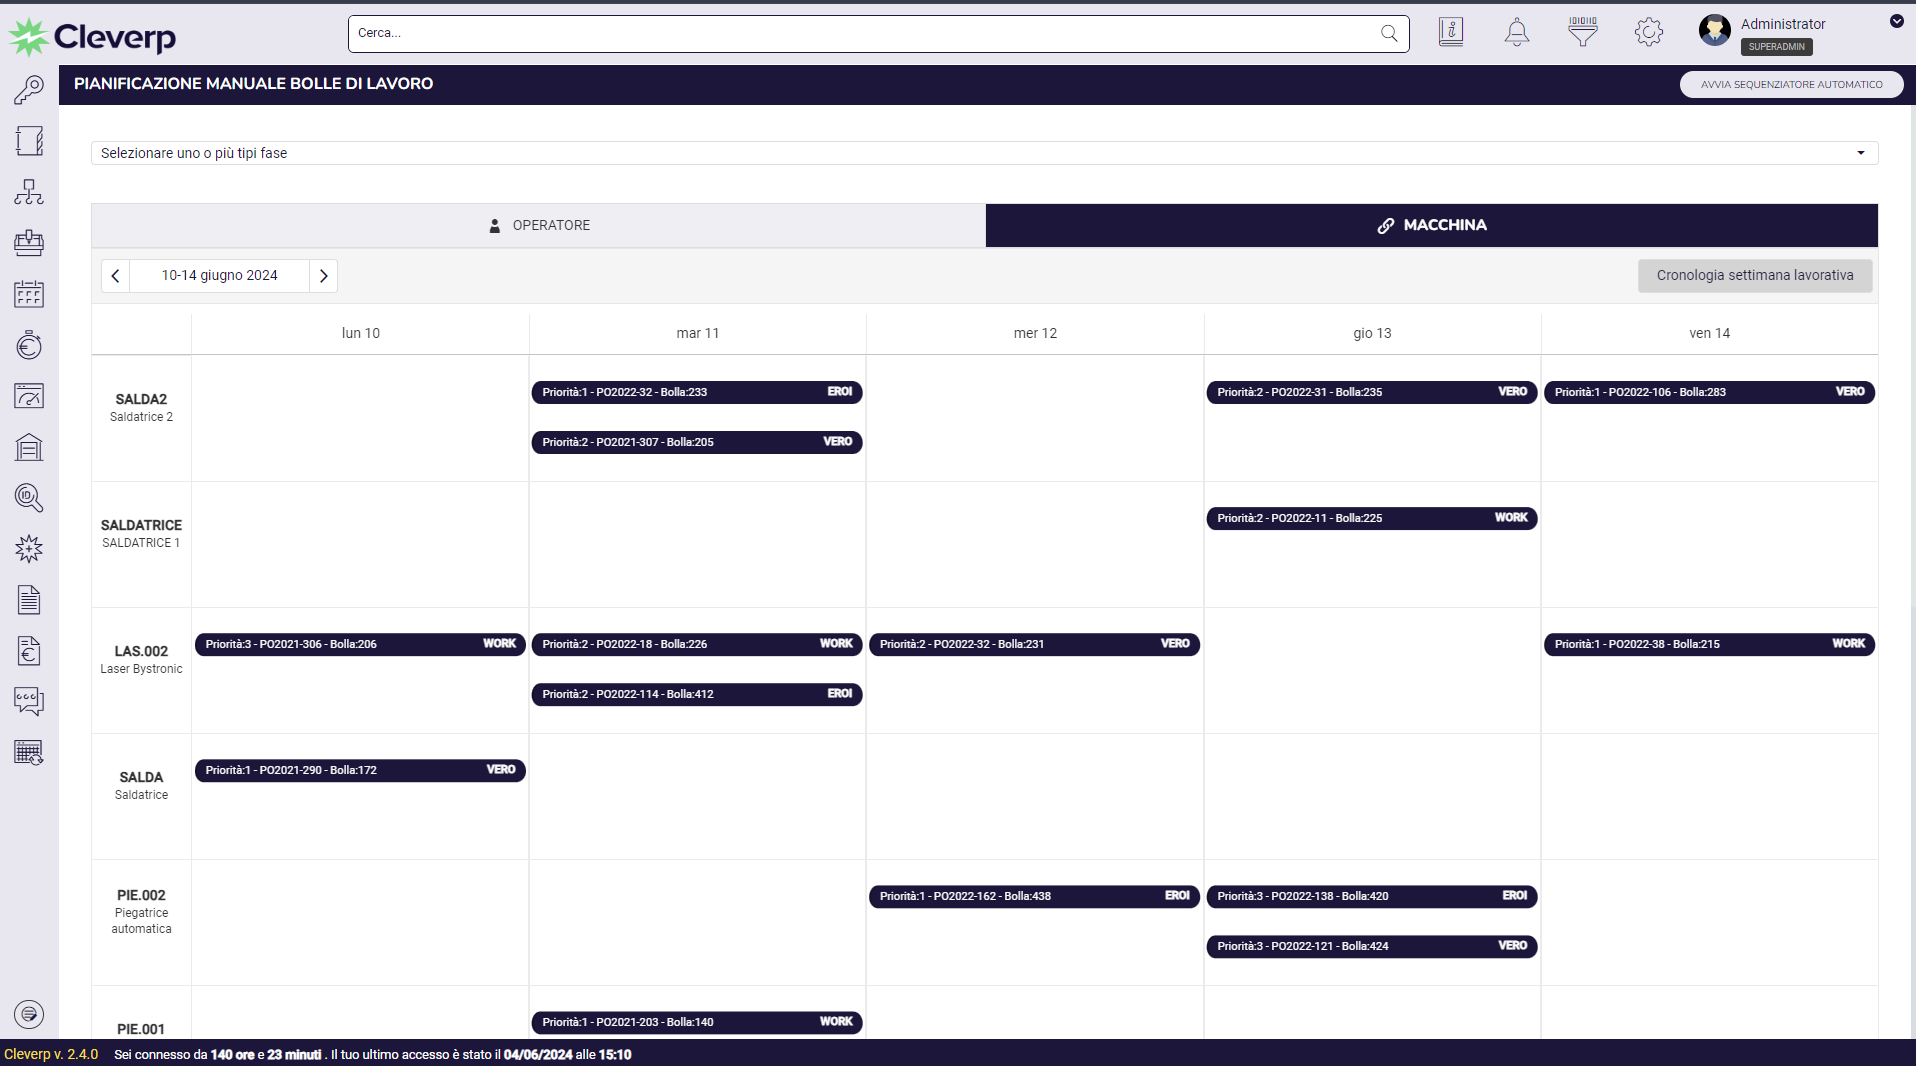Switch to the MACCHINA tab
The height and width of the screenshot is (1066, 1916).
(1432, 226)
